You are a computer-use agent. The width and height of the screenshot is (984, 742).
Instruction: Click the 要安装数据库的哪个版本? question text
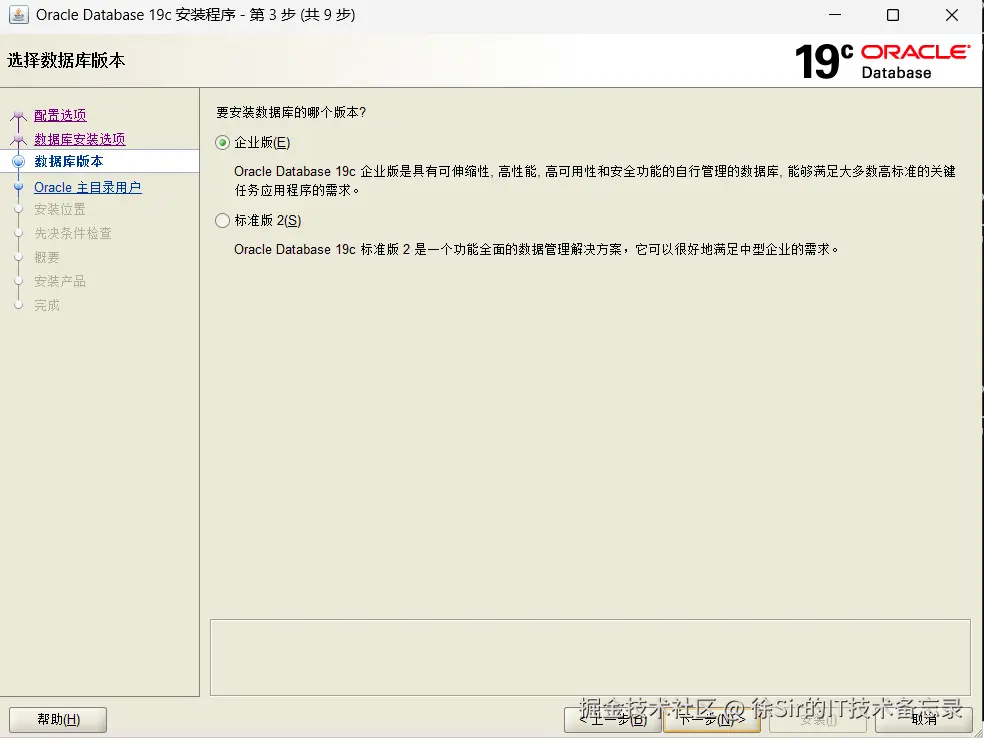[x=291, y=112]
